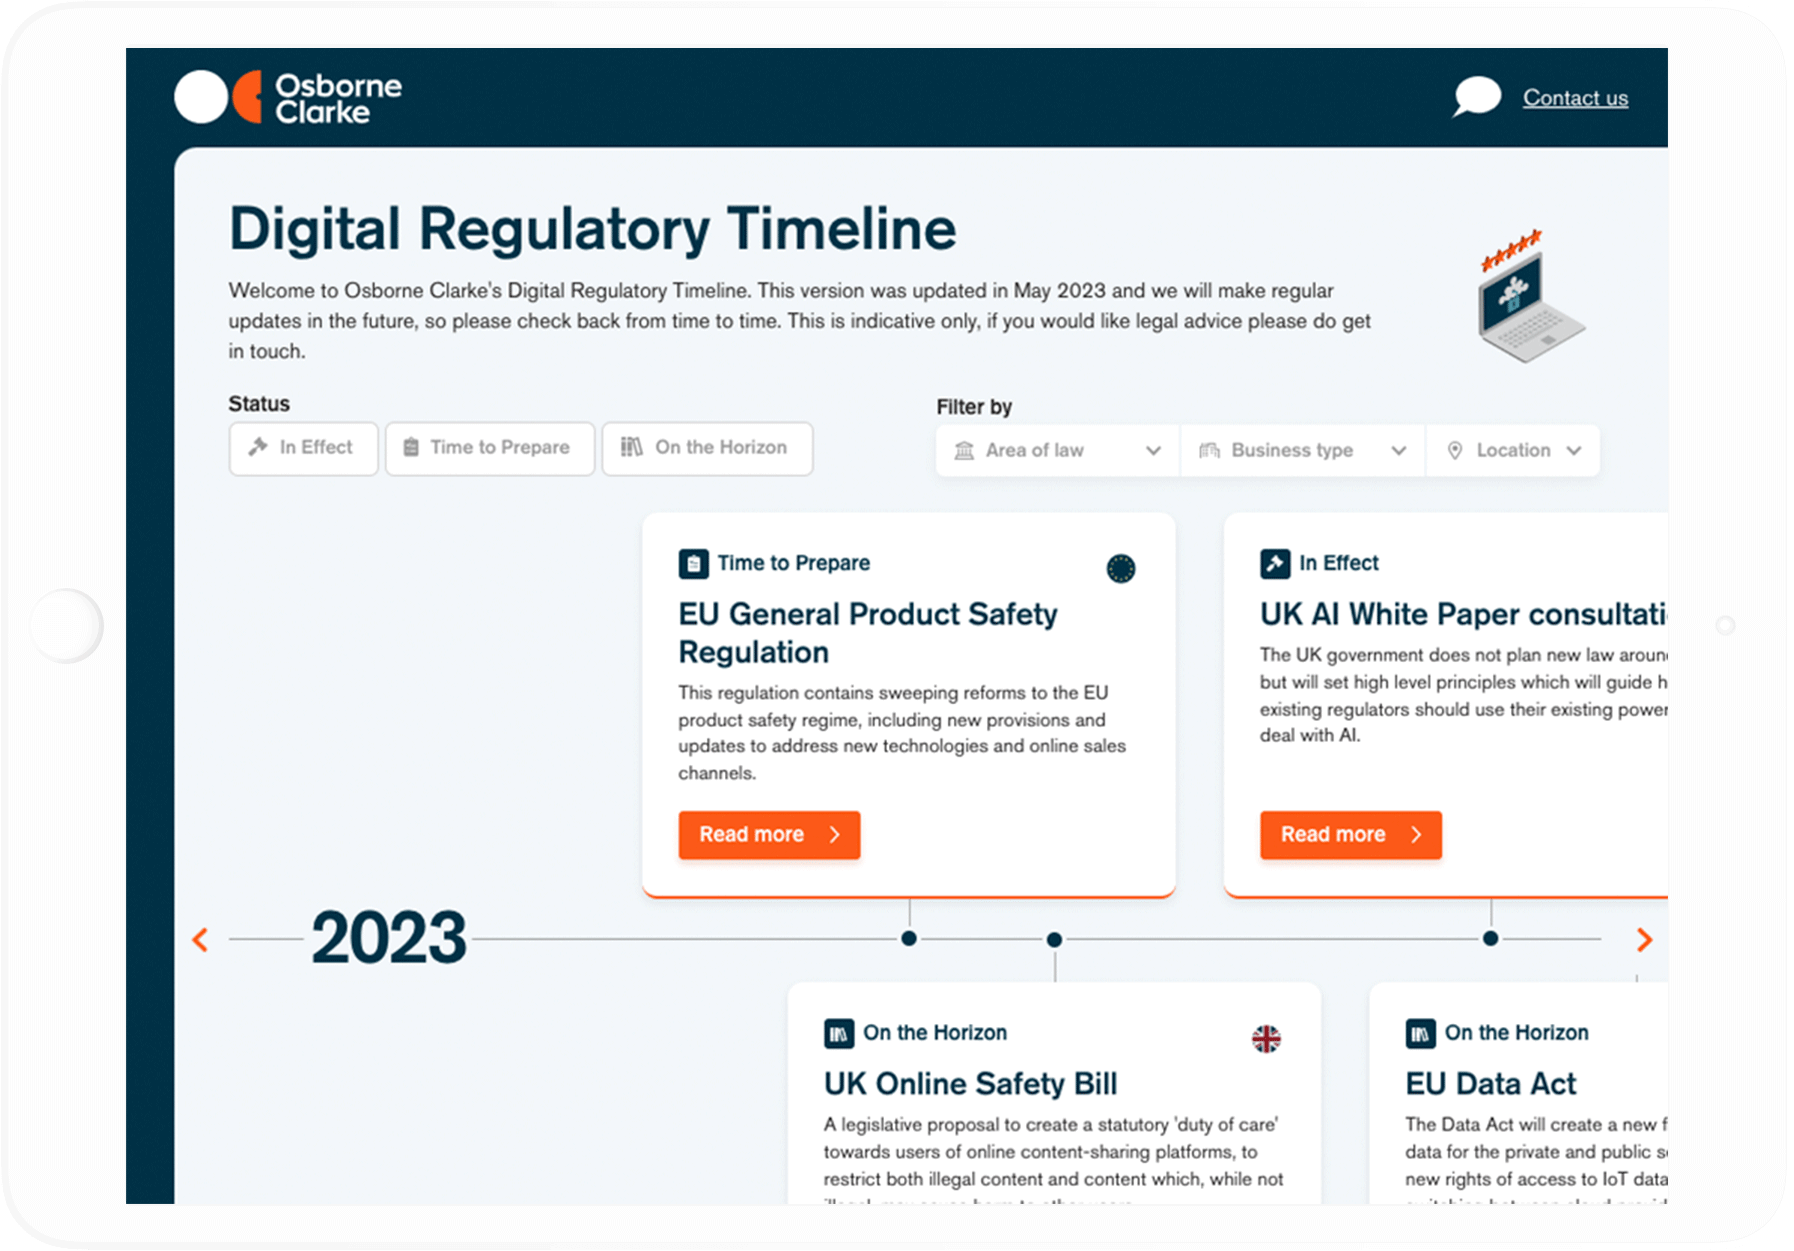Click the UK flag icon on Online Safety Bill
The image size is (1794, 1251).
1267,1040
